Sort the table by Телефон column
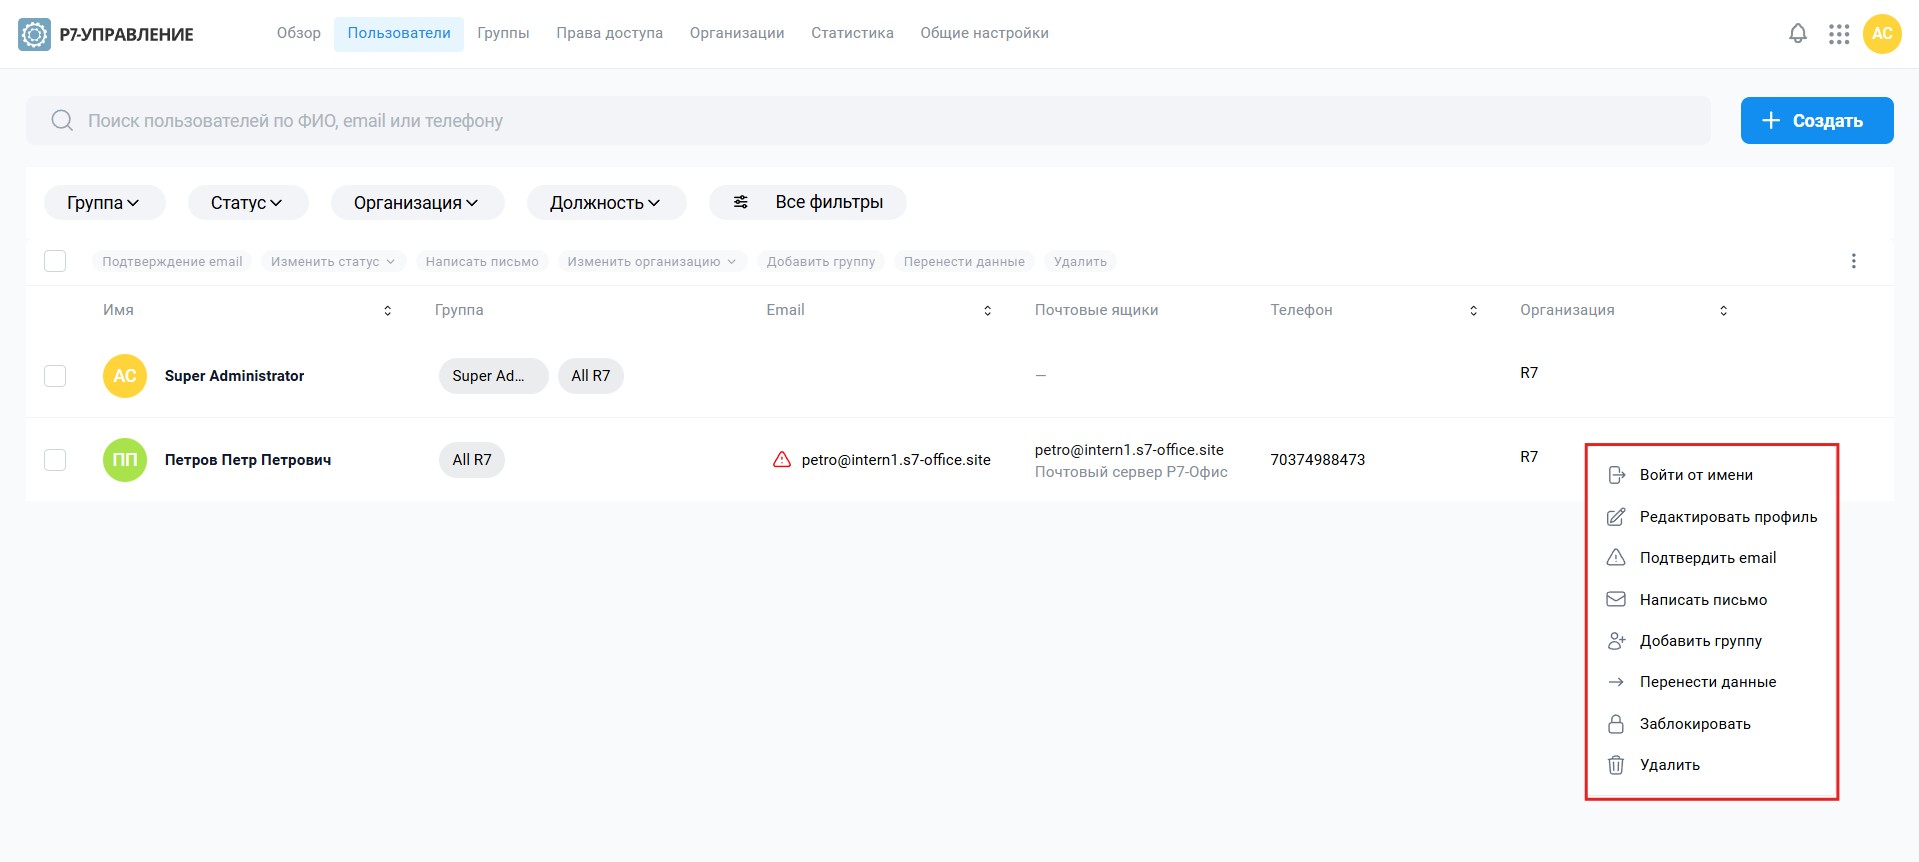Screen dimensions: 1919x862 1474,311
